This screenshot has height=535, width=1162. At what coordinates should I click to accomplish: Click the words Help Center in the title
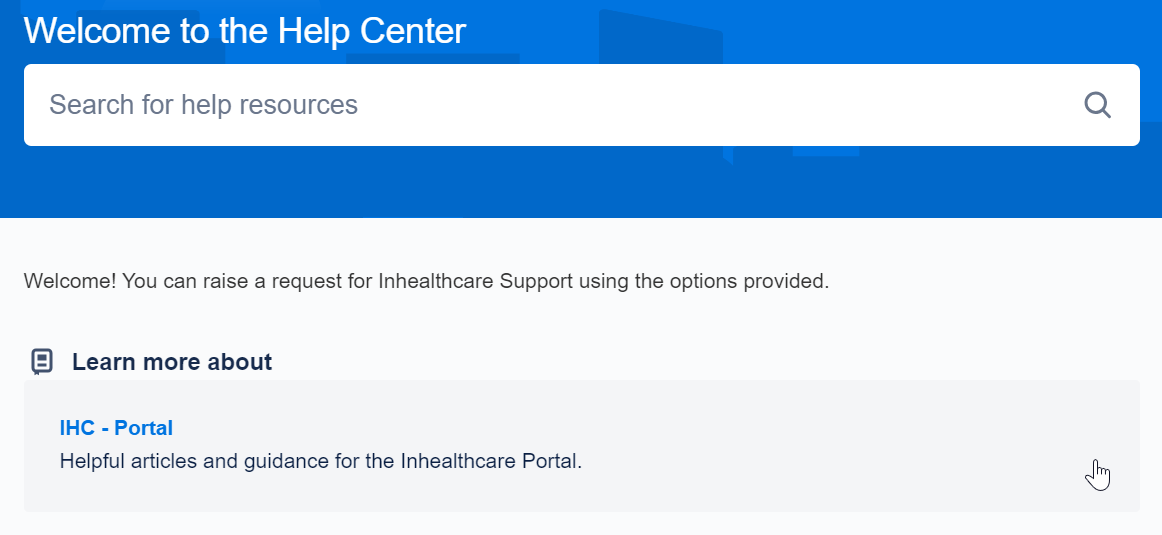point(372,31)
